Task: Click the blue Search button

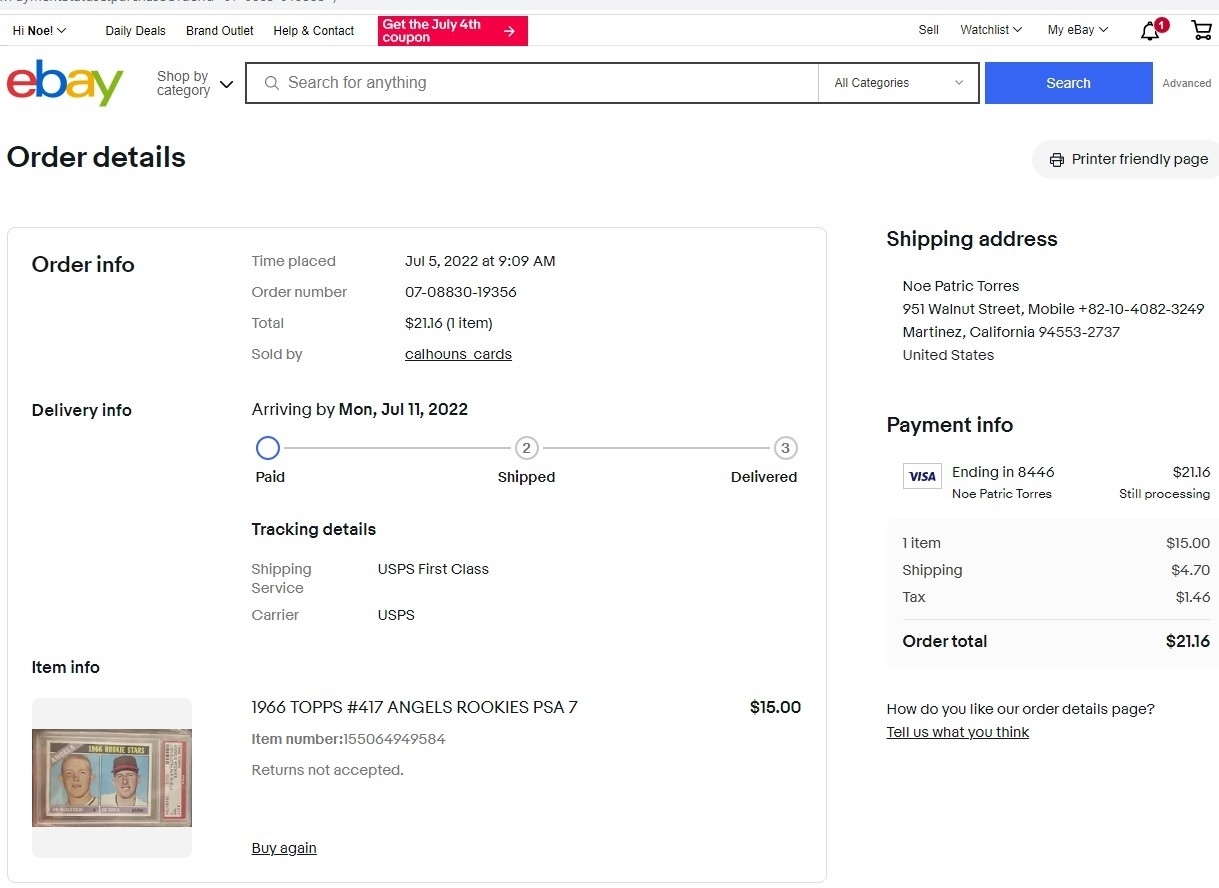Action: coord(1068,83)
